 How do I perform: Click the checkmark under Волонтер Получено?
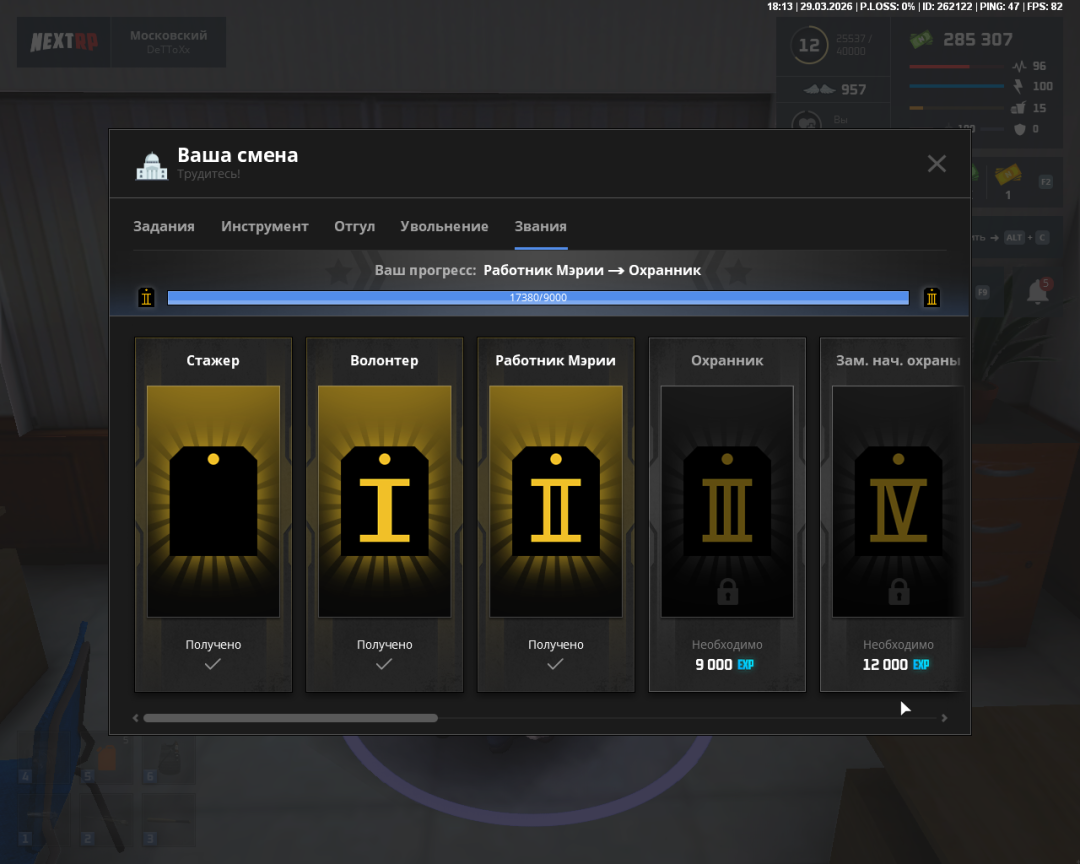click(x=384, y=664)
